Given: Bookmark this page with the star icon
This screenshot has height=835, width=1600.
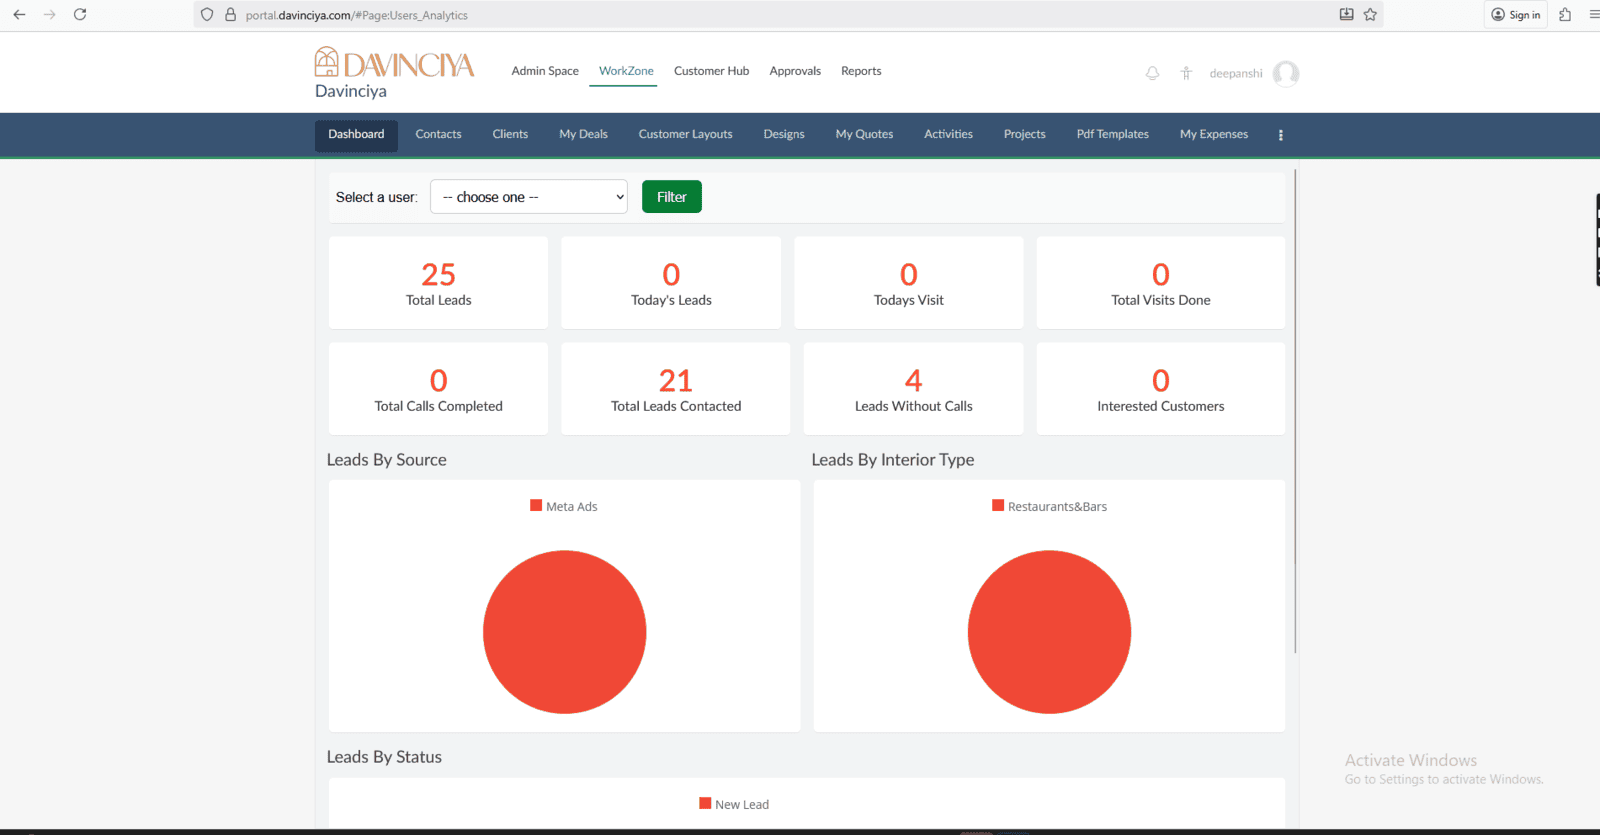Looking at the screenshot, I should pos(1370,15).
